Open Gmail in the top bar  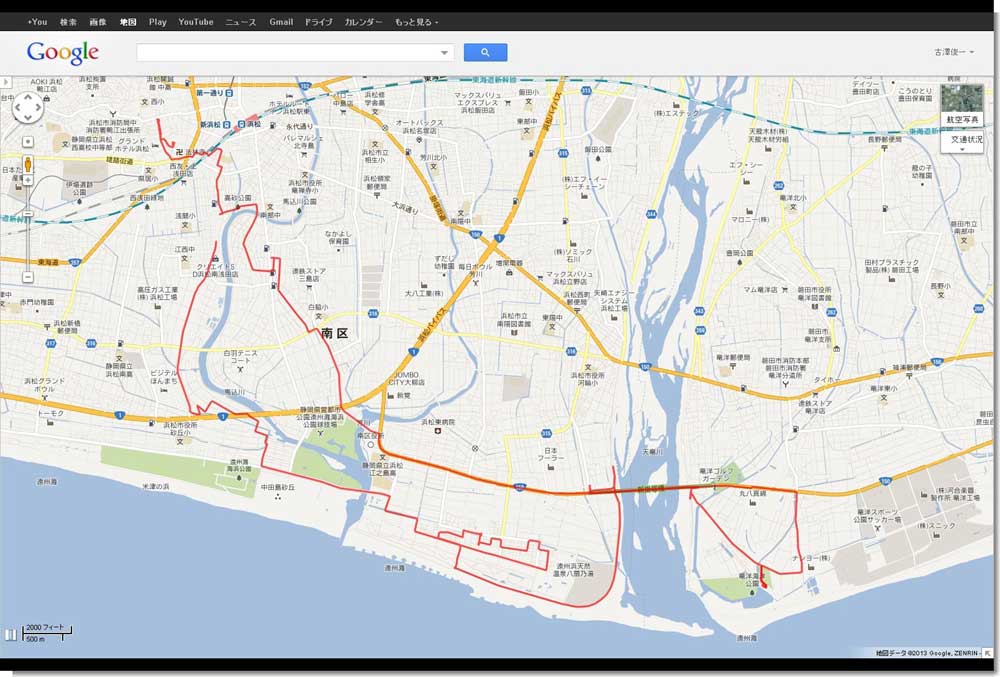pos(281,22)
